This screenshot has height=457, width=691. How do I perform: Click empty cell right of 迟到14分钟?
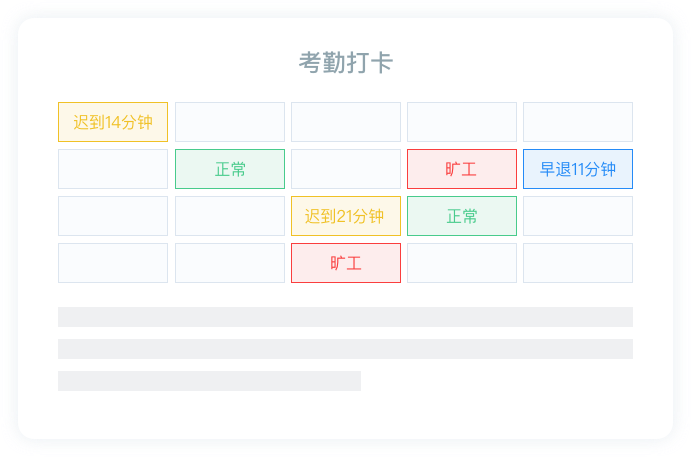pyautogui.click(x=230, y=122)
